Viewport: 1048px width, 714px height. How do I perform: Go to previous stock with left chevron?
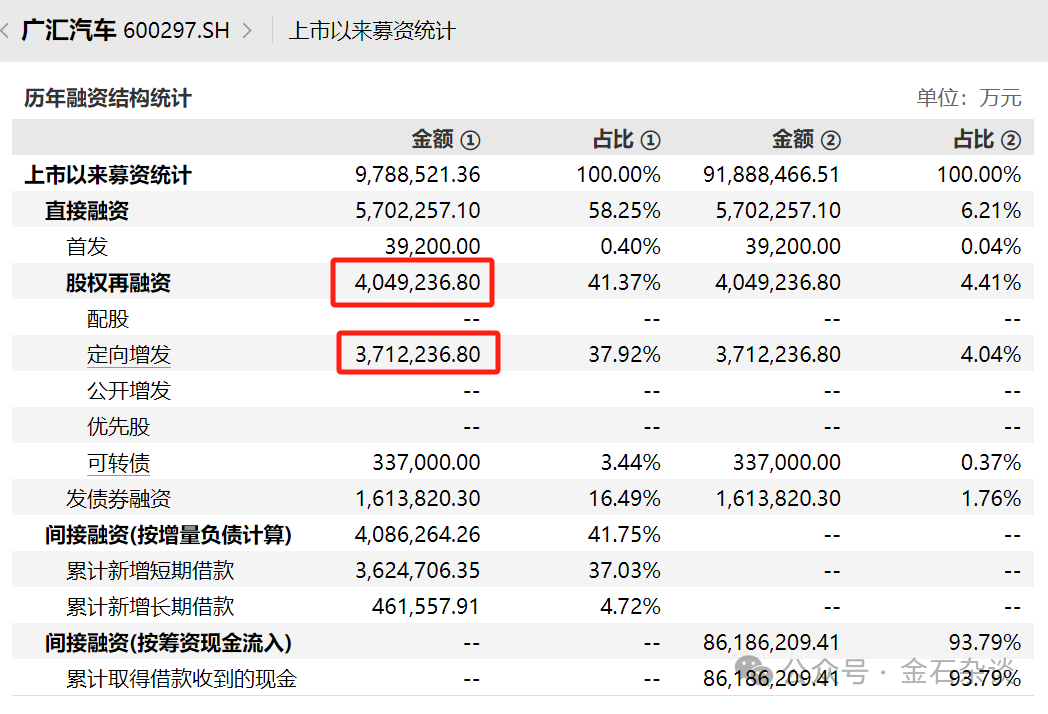[5, 31]
